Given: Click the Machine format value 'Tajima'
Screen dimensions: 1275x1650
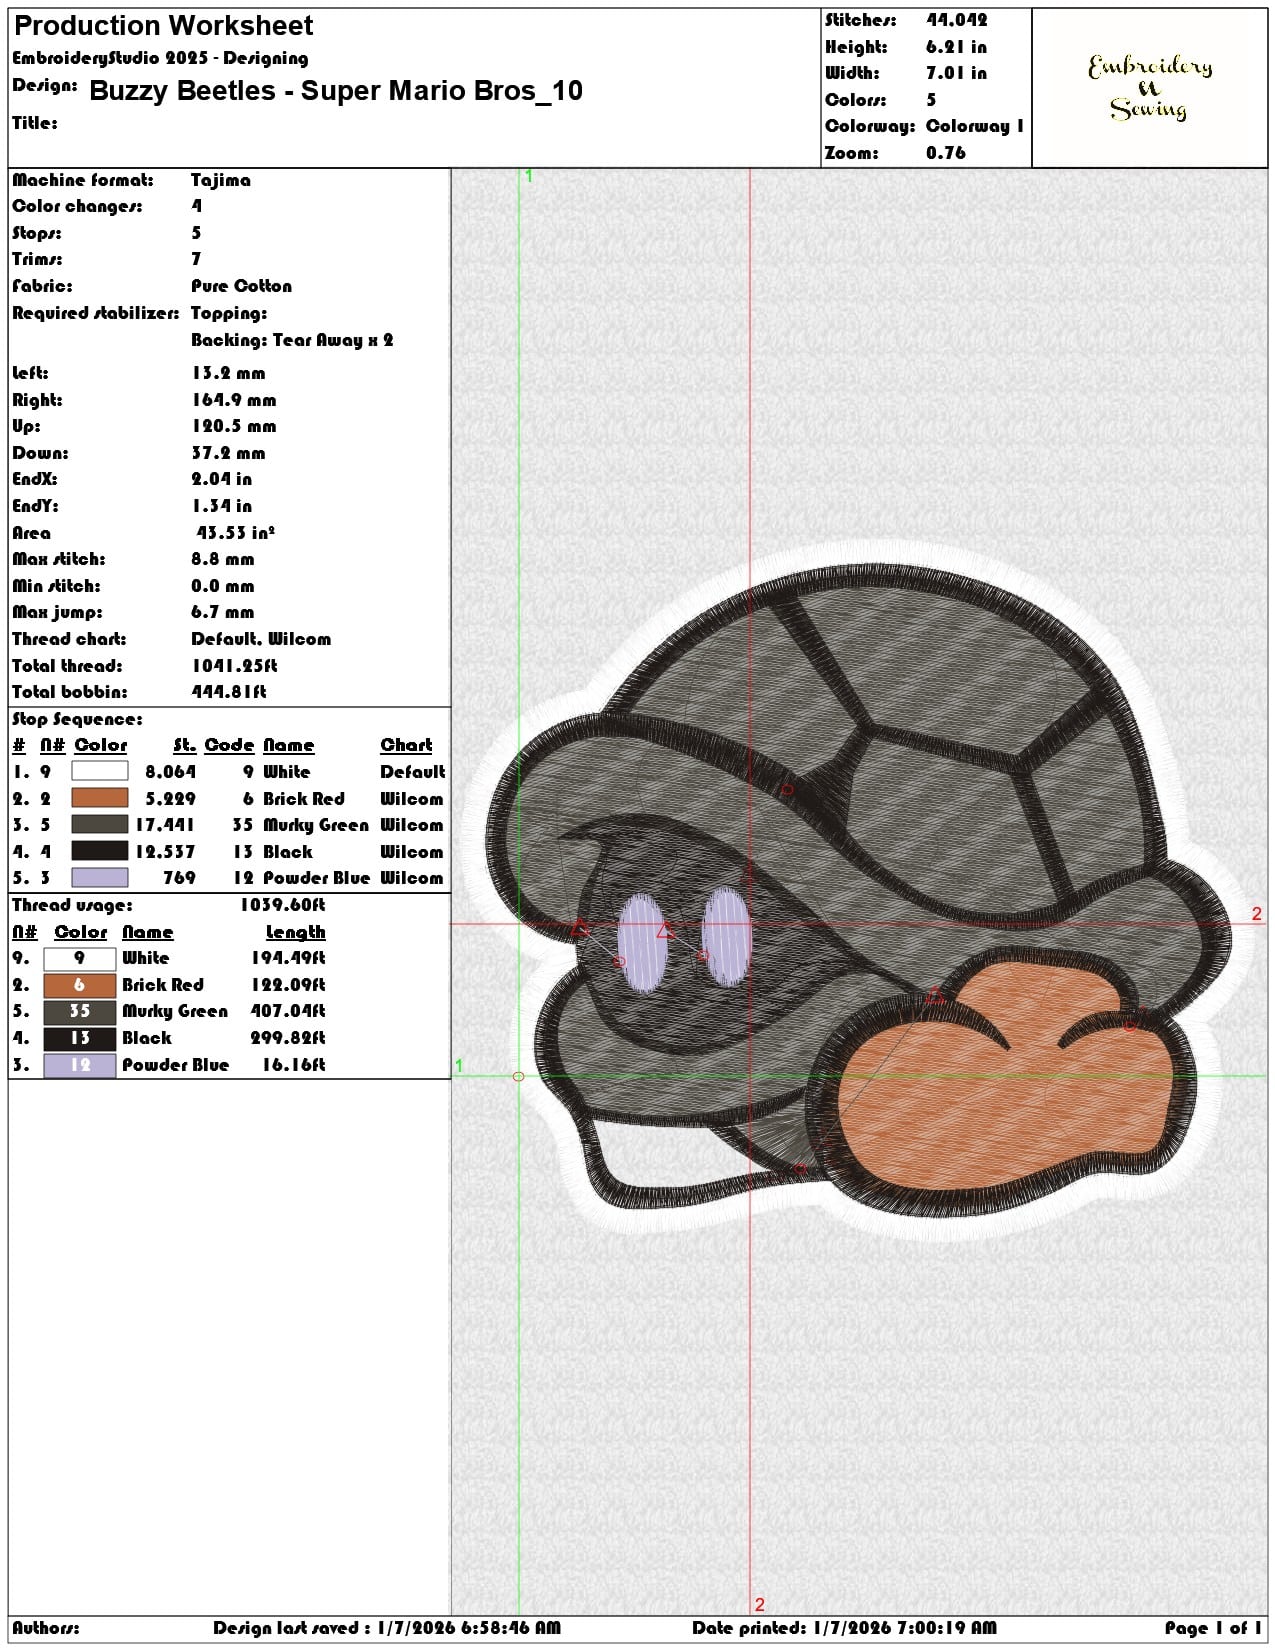Looking at the screenshot, I should (221, 180).
